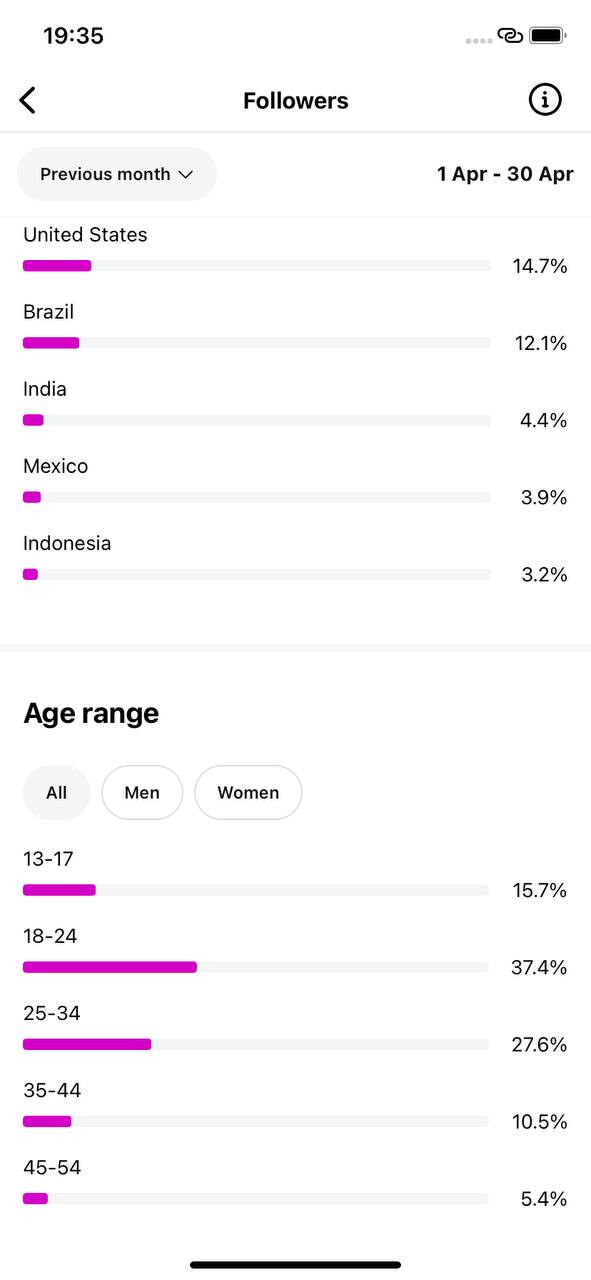Open the info icon in header

[545, 99]
